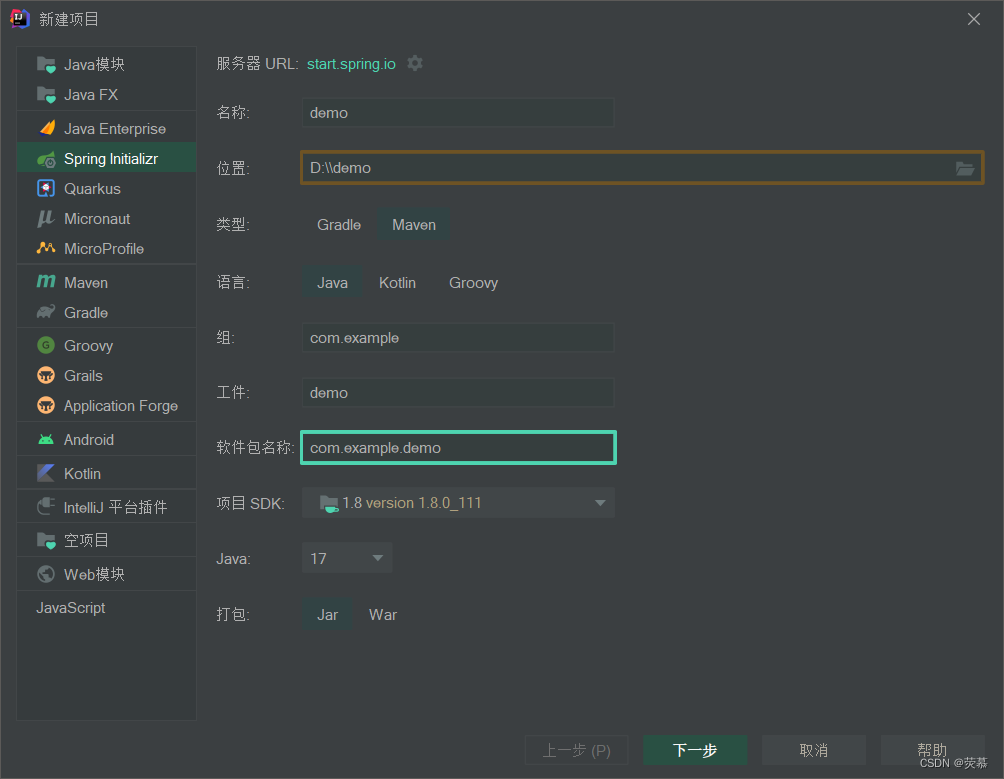Click the Gradle elephant icon in sidebar
1004x779 pixels.
tap(46, 312)
